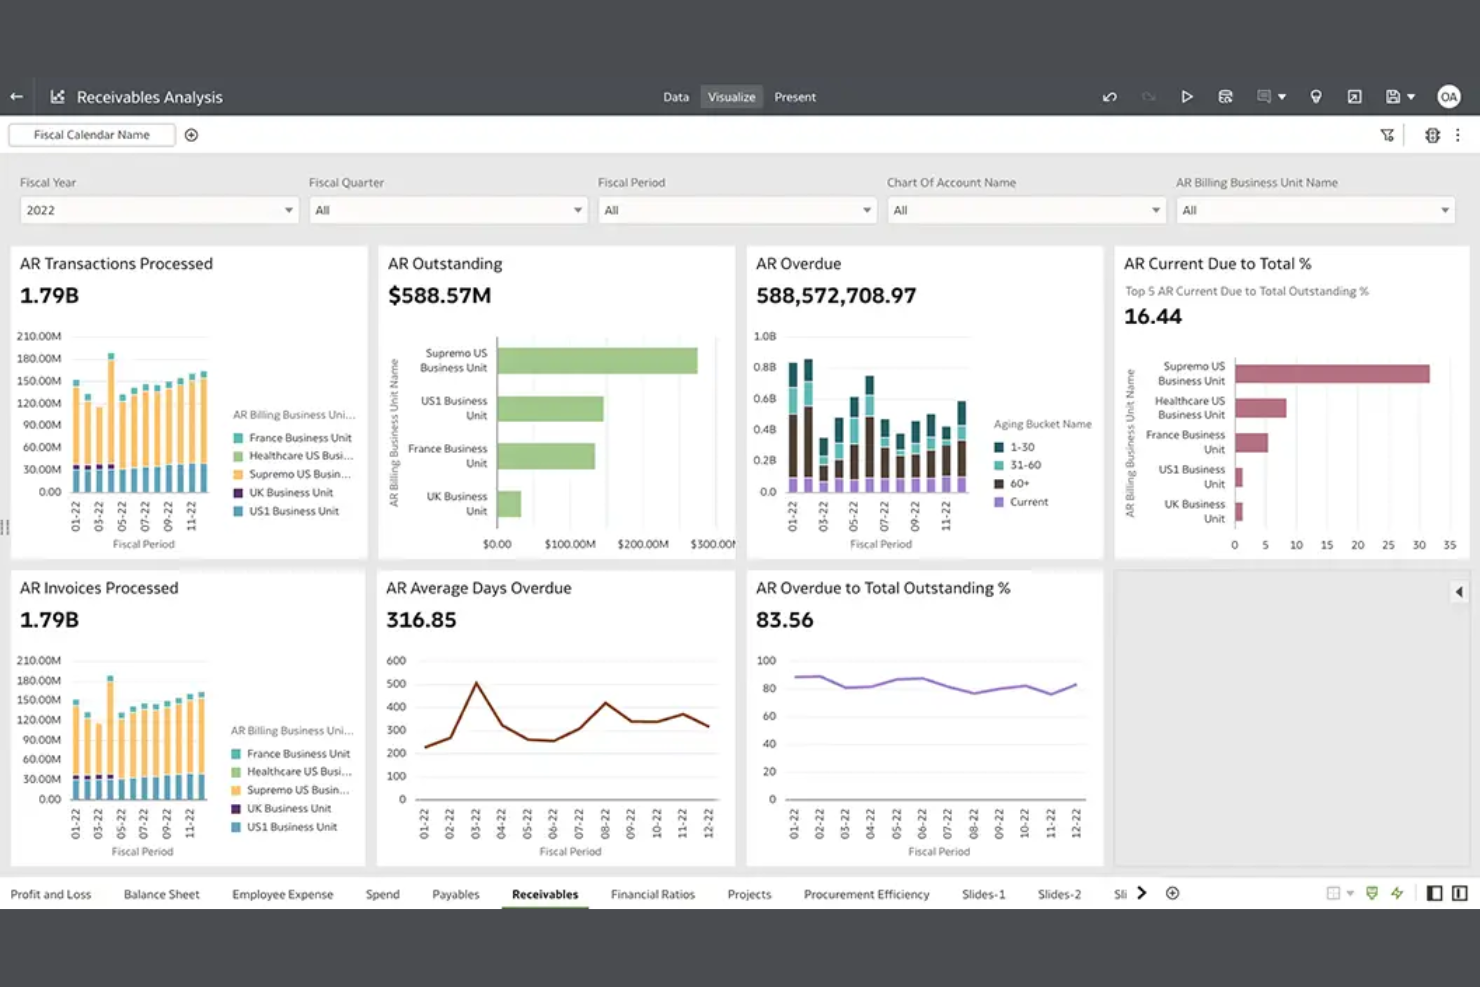The width and height of the screenshot is (1480, 987).
Task: Switch to the Visualize tab
Action: pyautogui.click(x=732, y=97)
